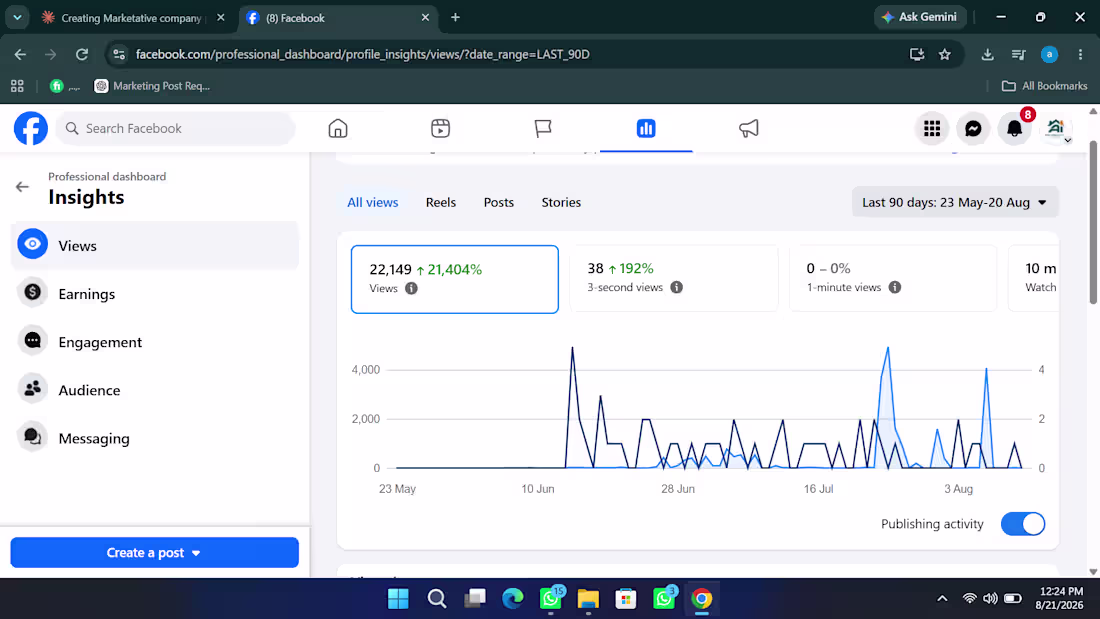The height and width of the screenshot is (619, 1100).
Task: Click the info icon beside 3-second views
Action: (676, 287)
